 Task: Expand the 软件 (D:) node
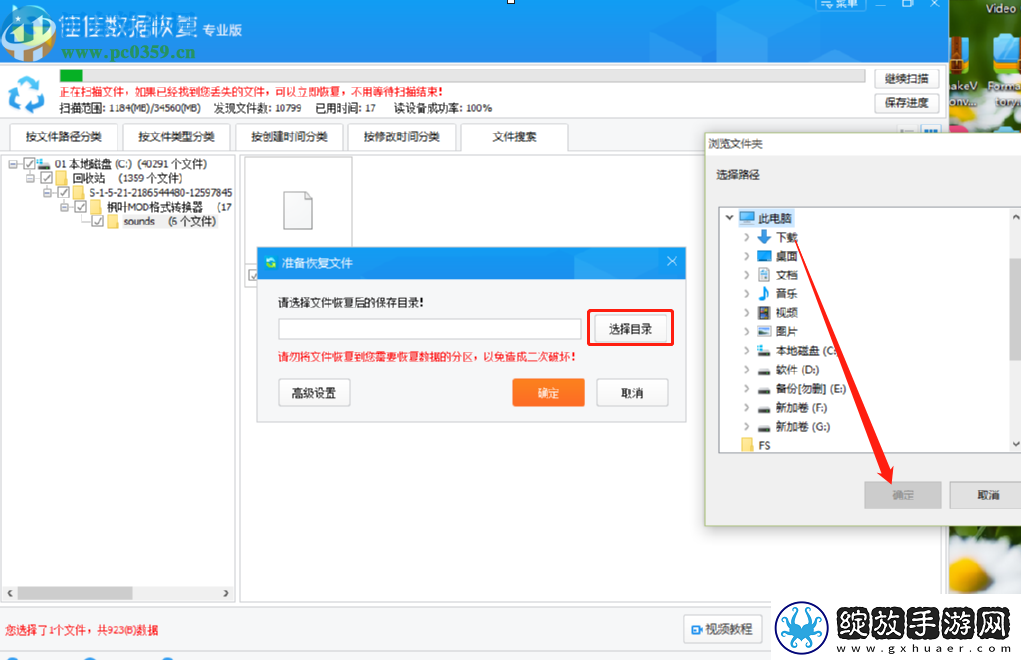(x=746, y=370)
